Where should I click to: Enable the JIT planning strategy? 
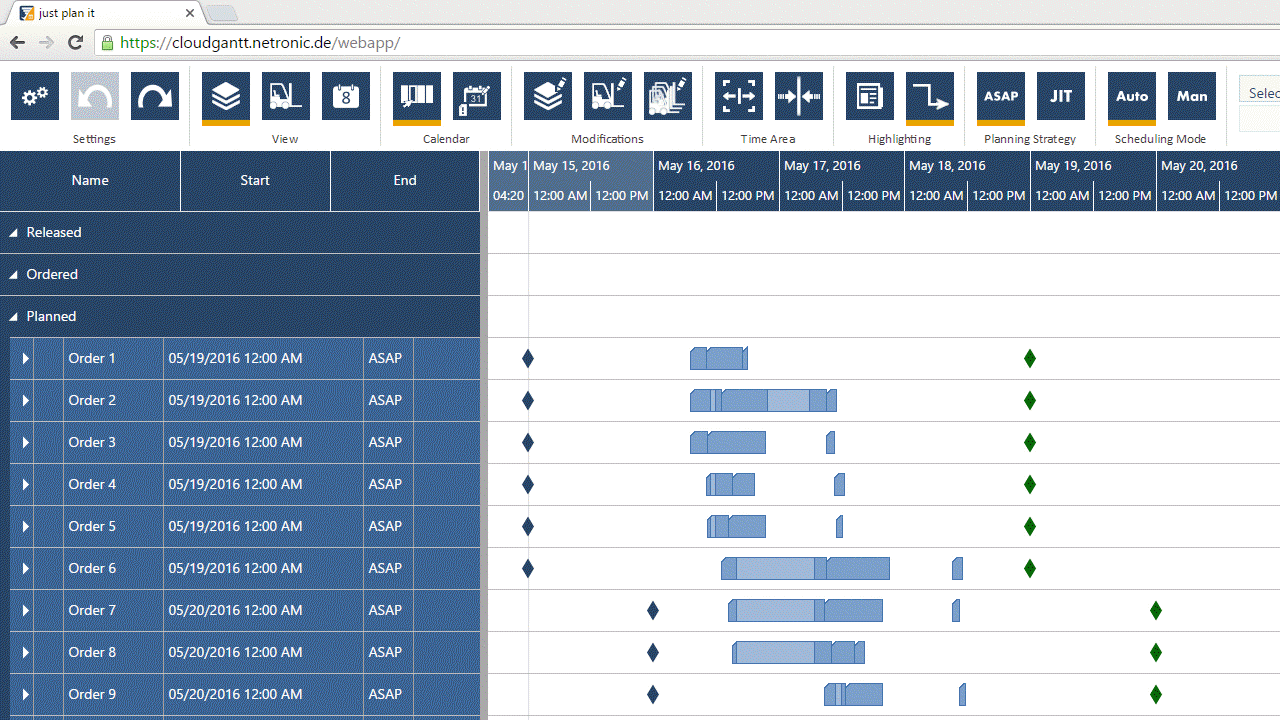[x=1061, y=97]
